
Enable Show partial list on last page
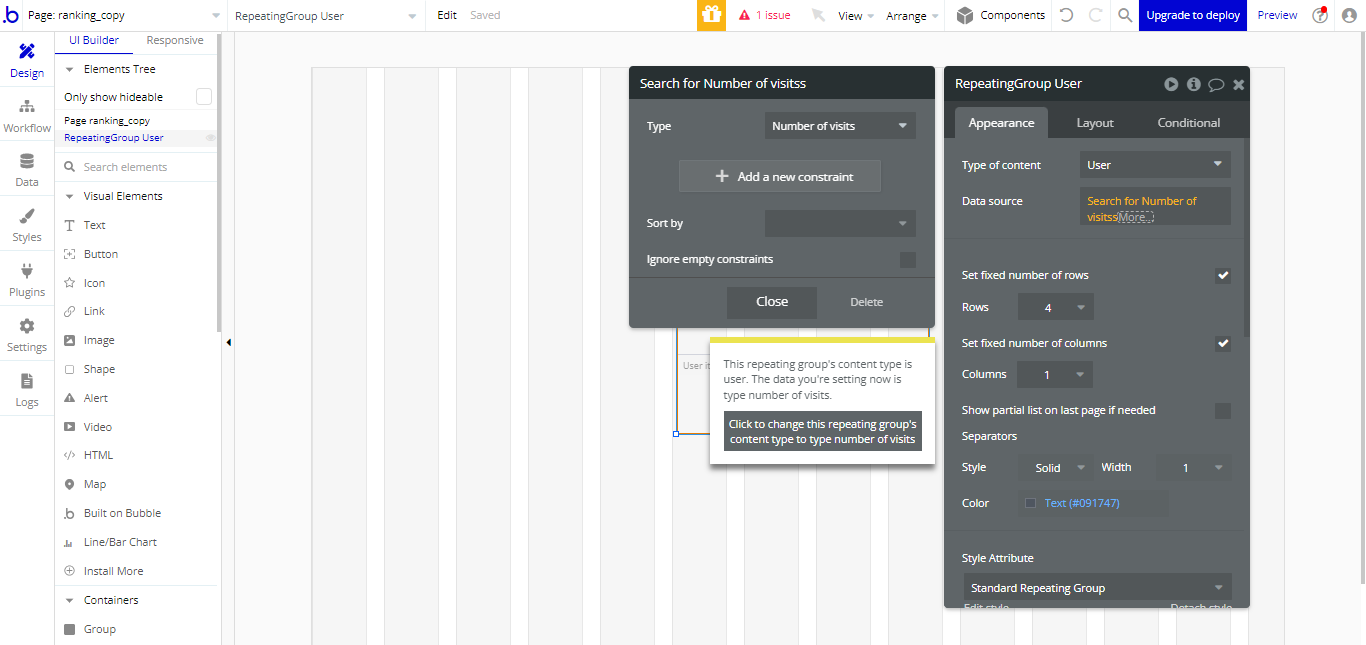point(1223,411)
